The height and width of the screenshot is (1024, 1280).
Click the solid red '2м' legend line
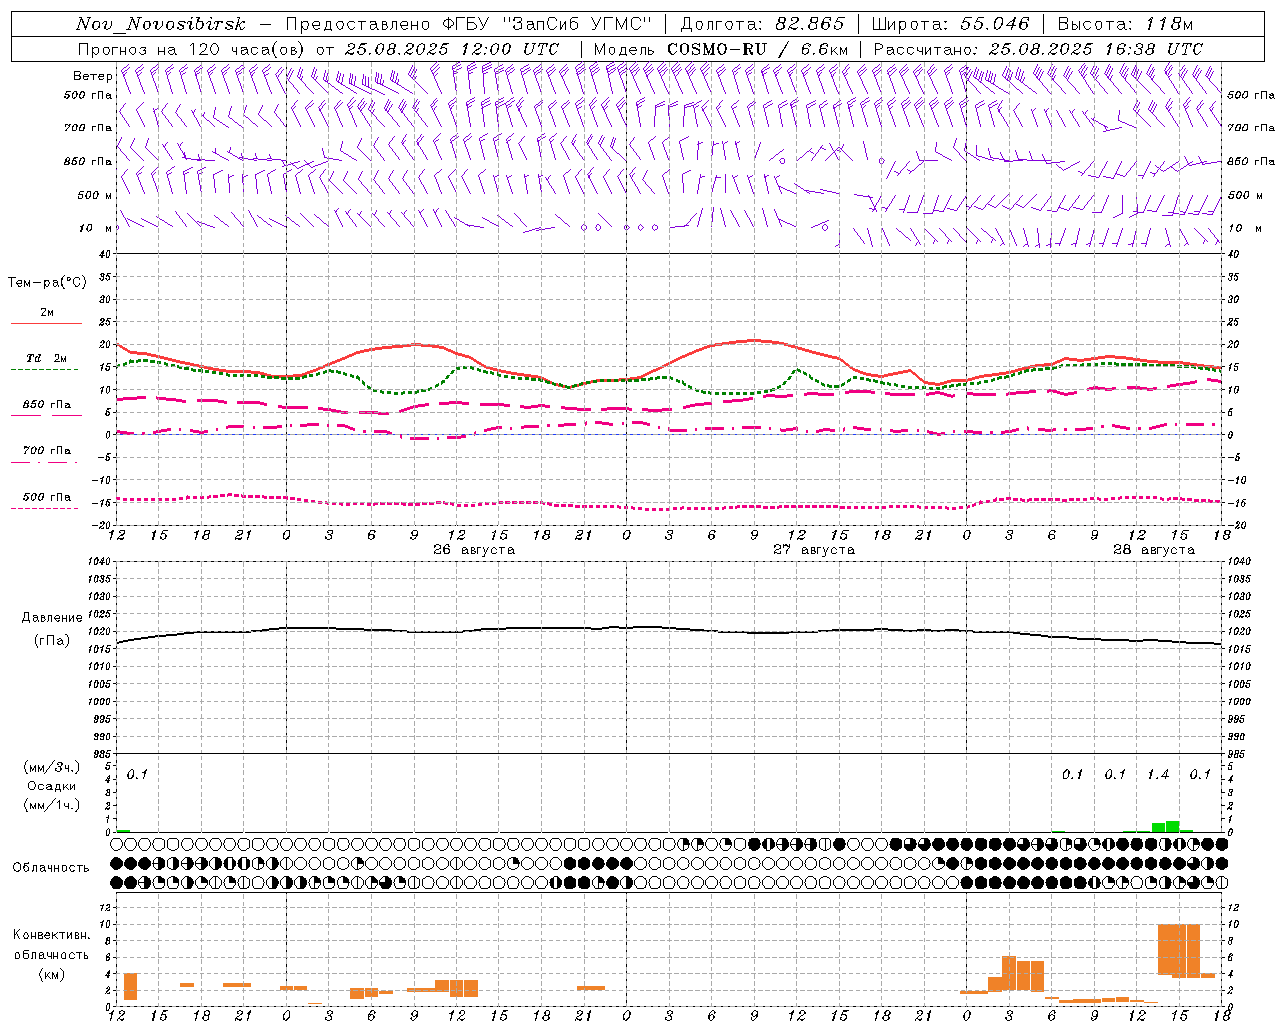click(46, 323)
